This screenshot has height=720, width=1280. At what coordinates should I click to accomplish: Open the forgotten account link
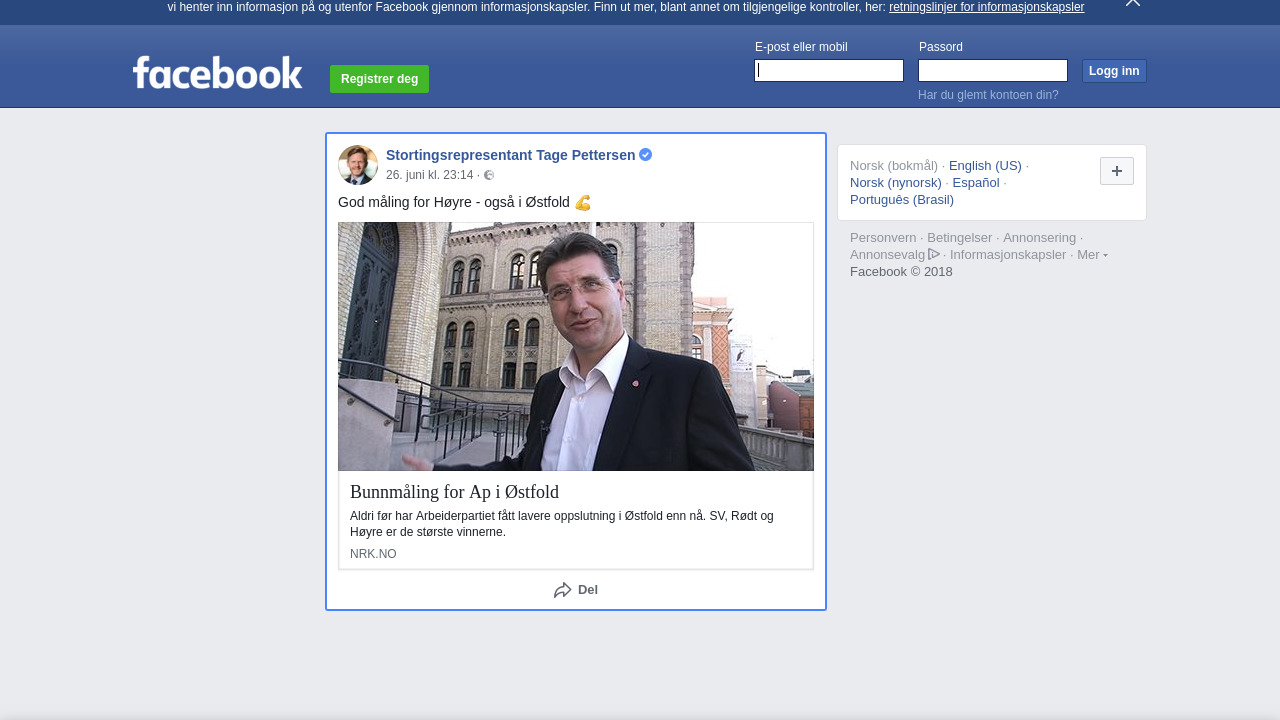click(988, 95)
